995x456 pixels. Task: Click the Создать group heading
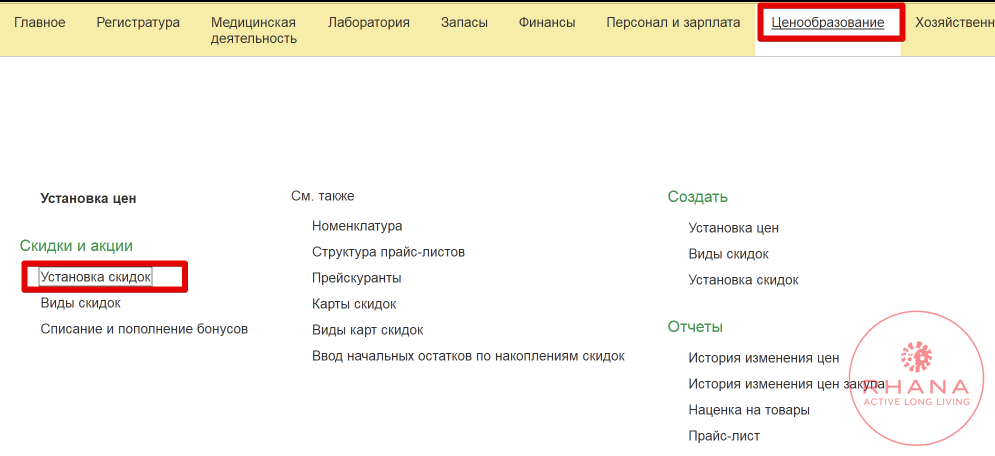pos(697,197)
